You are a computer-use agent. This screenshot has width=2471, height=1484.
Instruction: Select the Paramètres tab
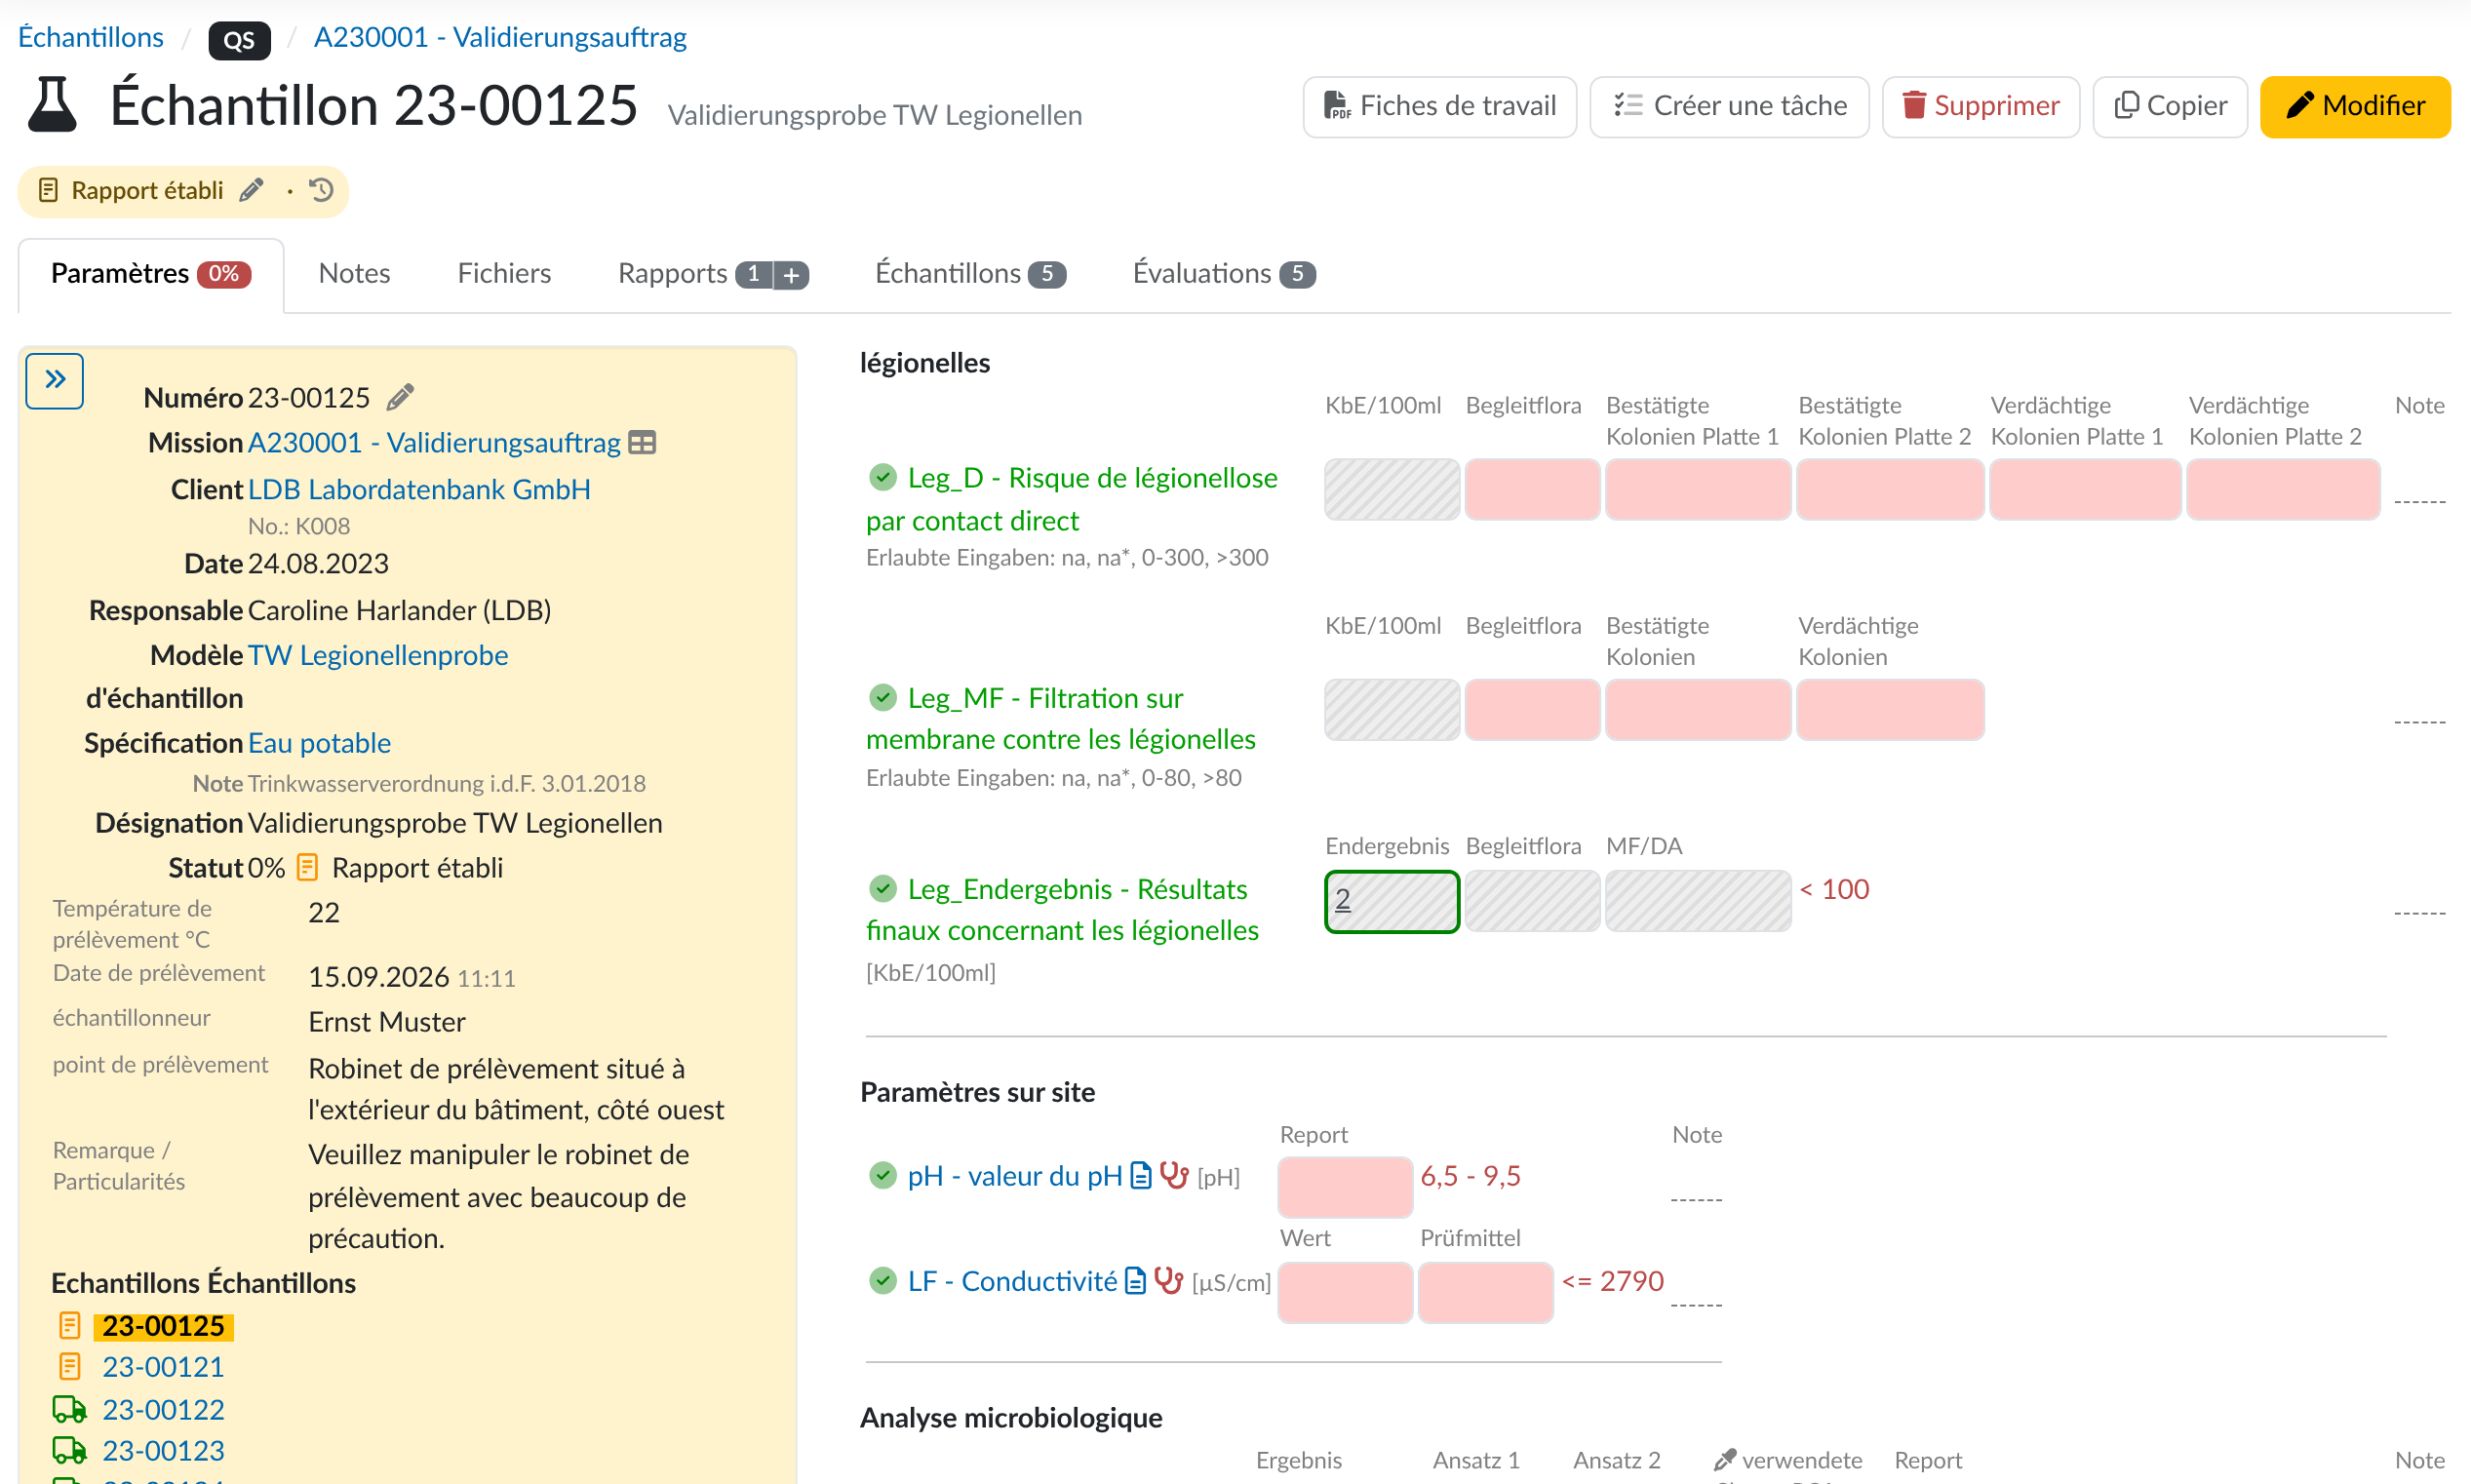(151, 274)
